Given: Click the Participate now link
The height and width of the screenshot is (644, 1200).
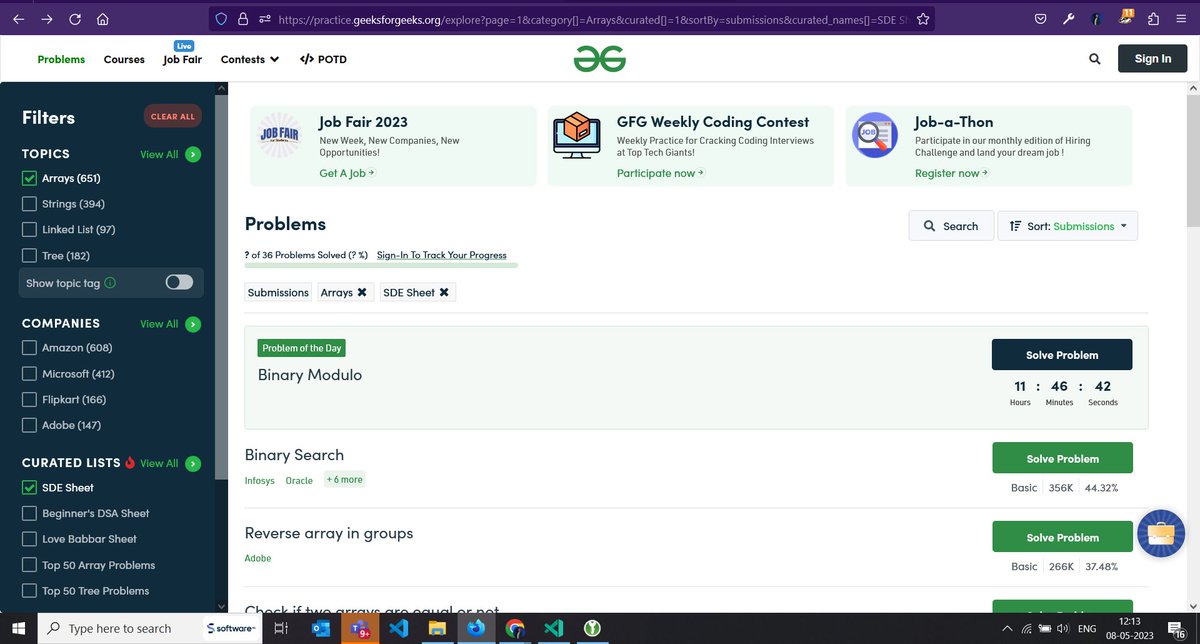Looking at the screenshot, I should click(x=660, y=173).
